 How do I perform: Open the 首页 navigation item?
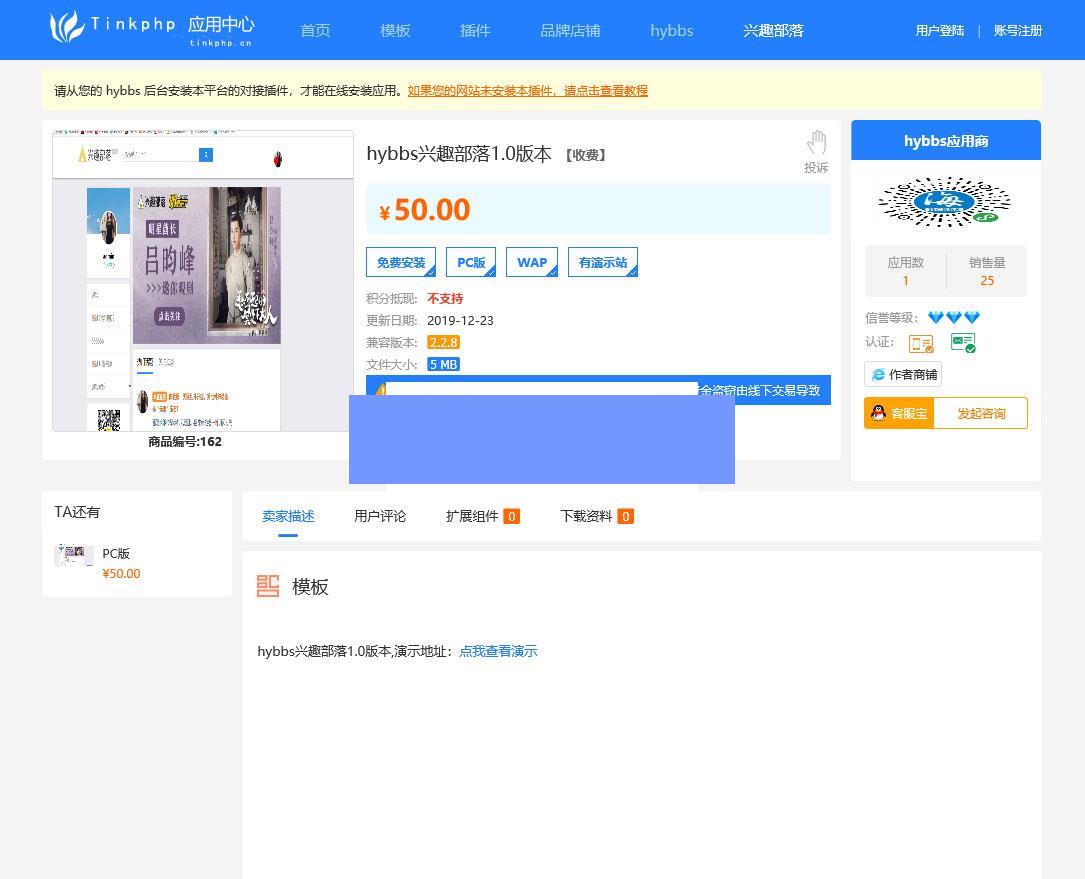click(315, 30)
